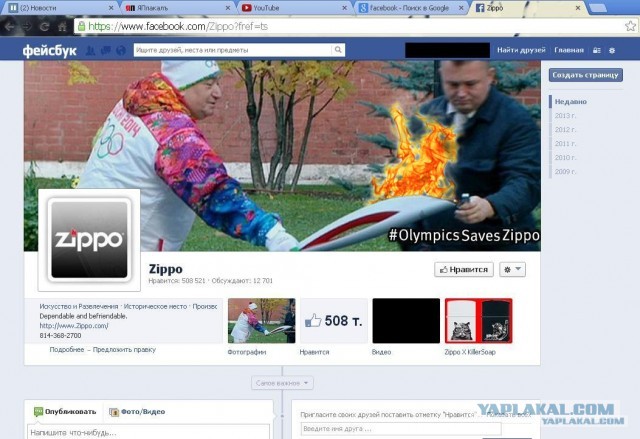Open the Фотографии thumbnail
Image resolution: width=640 pixels, height=439 pixels.
261,321
